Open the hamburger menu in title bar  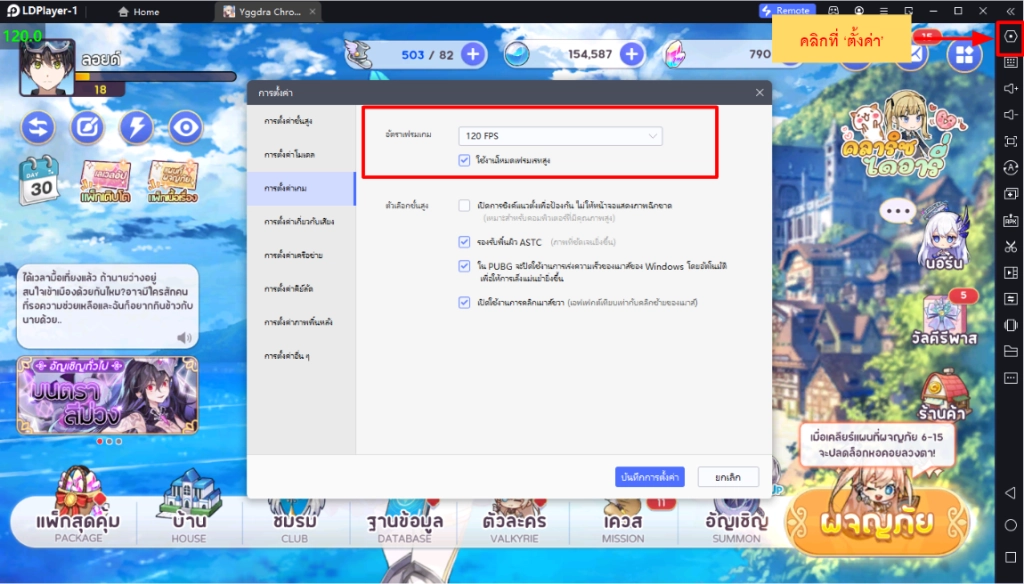(x=884, y=11)
